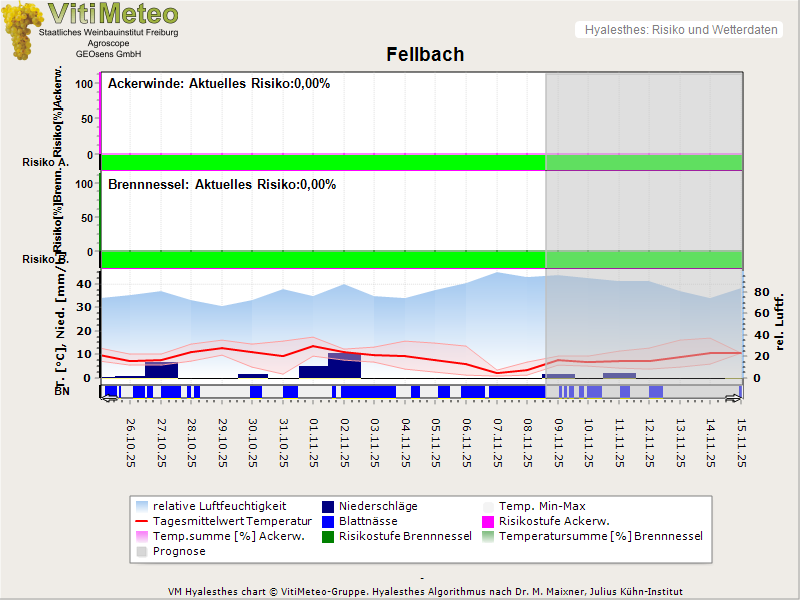Image resolution: width=800 pixels, height=600 pixels.
Task: Click the light blue relative Luftfeuchtigkeit swatch
Action: click(x=141, y=506)
